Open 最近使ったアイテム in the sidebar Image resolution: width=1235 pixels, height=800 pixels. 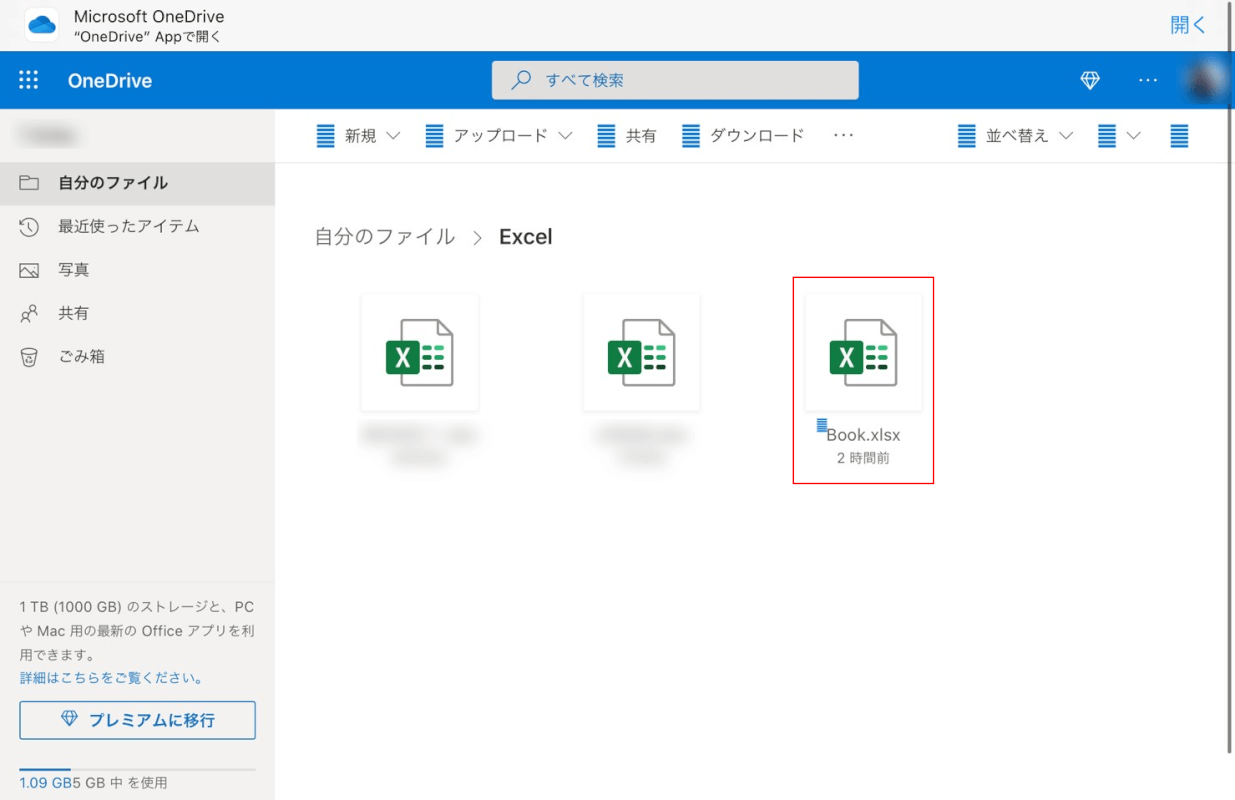(137, 227)
